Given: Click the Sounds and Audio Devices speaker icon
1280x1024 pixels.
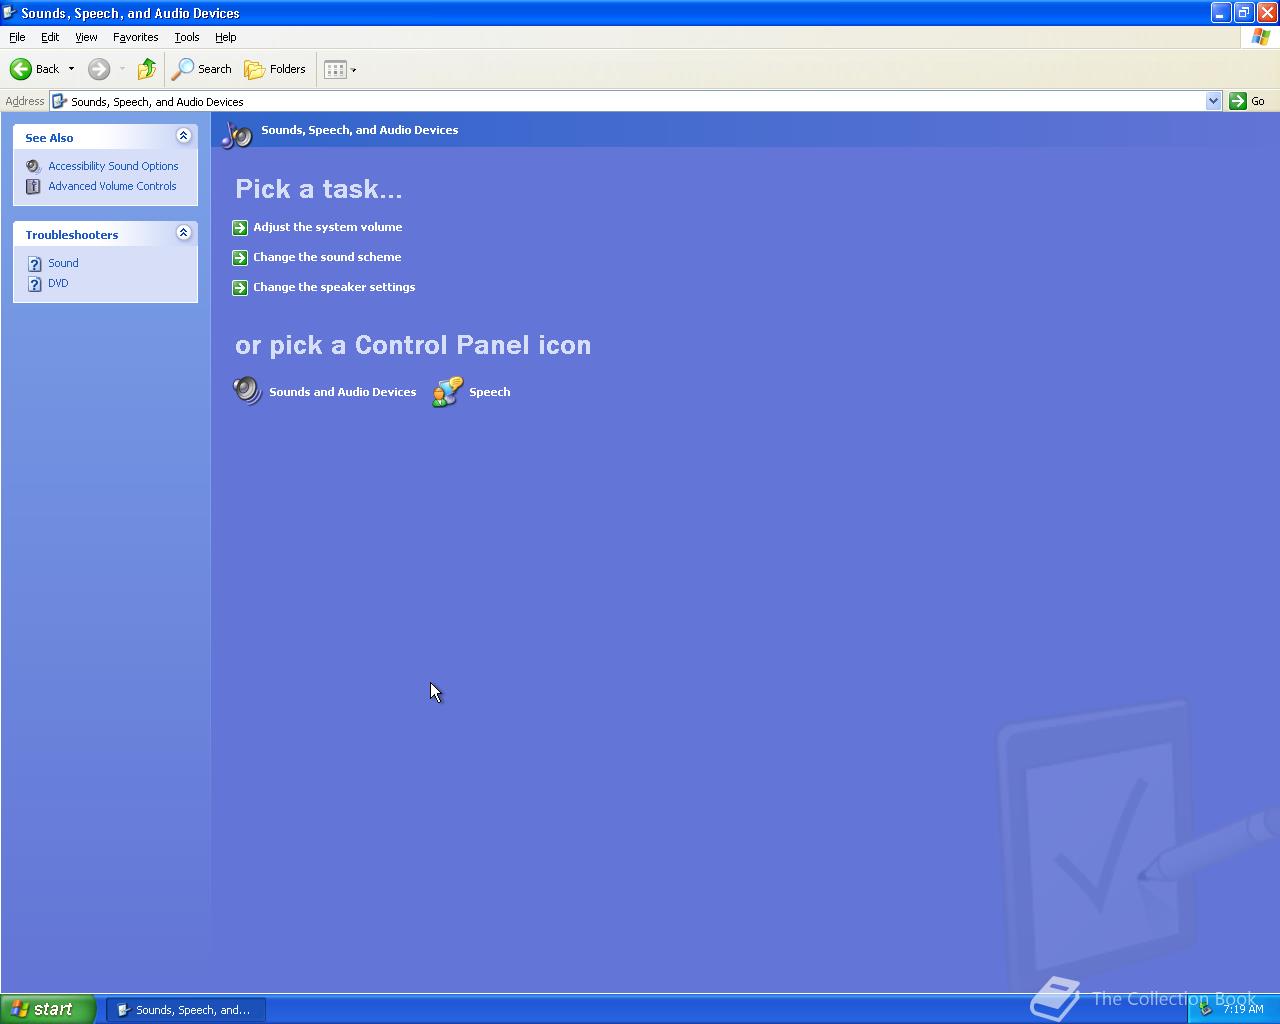Looking at the screenshot, I should point(248,391).
